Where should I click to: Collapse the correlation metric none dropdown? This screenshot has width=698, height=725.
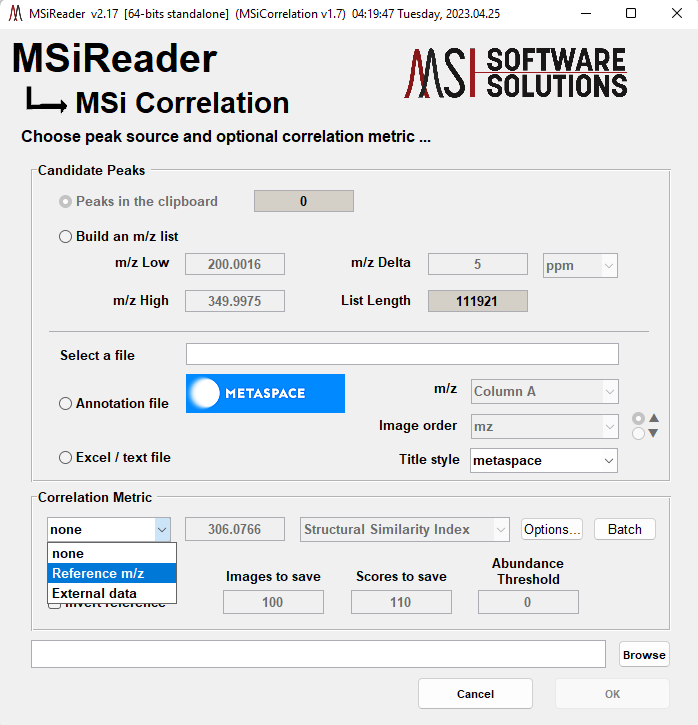coord(109,529)
